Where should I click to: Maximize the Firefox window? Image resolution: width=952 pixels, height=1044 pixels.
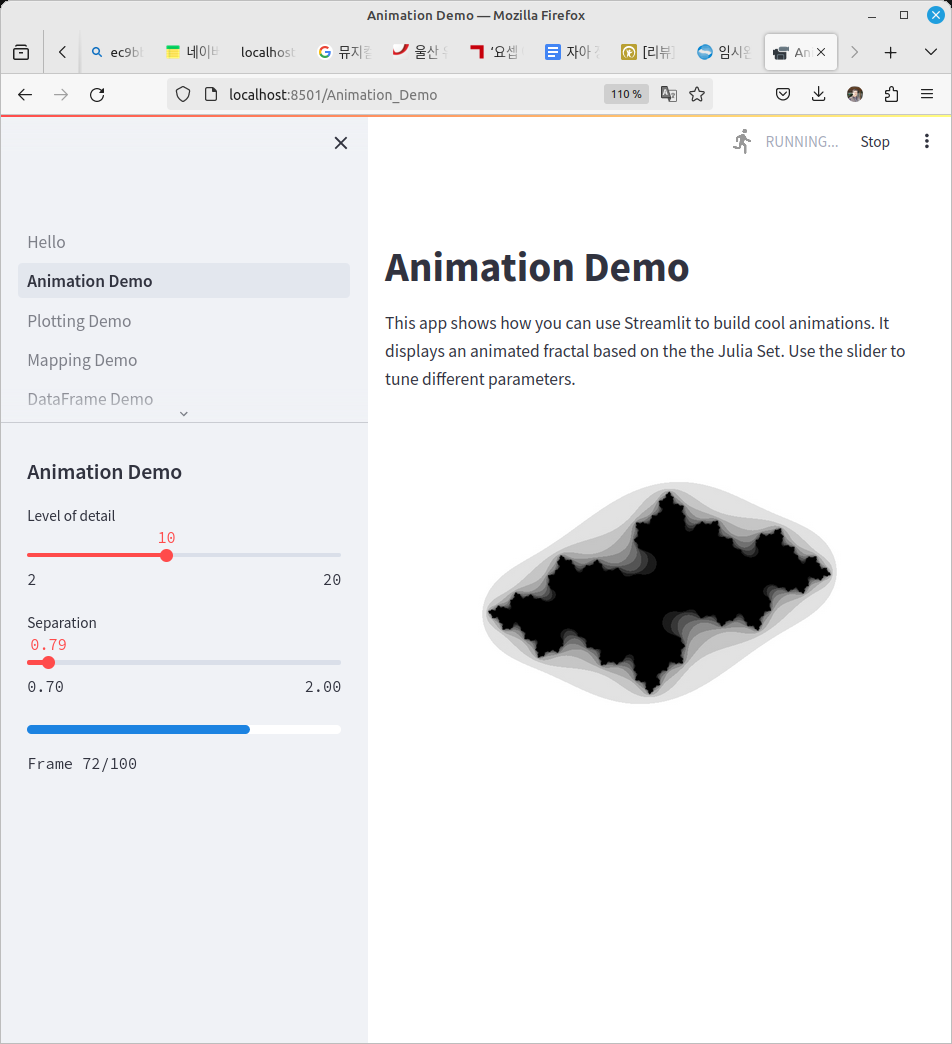(904, 15)
